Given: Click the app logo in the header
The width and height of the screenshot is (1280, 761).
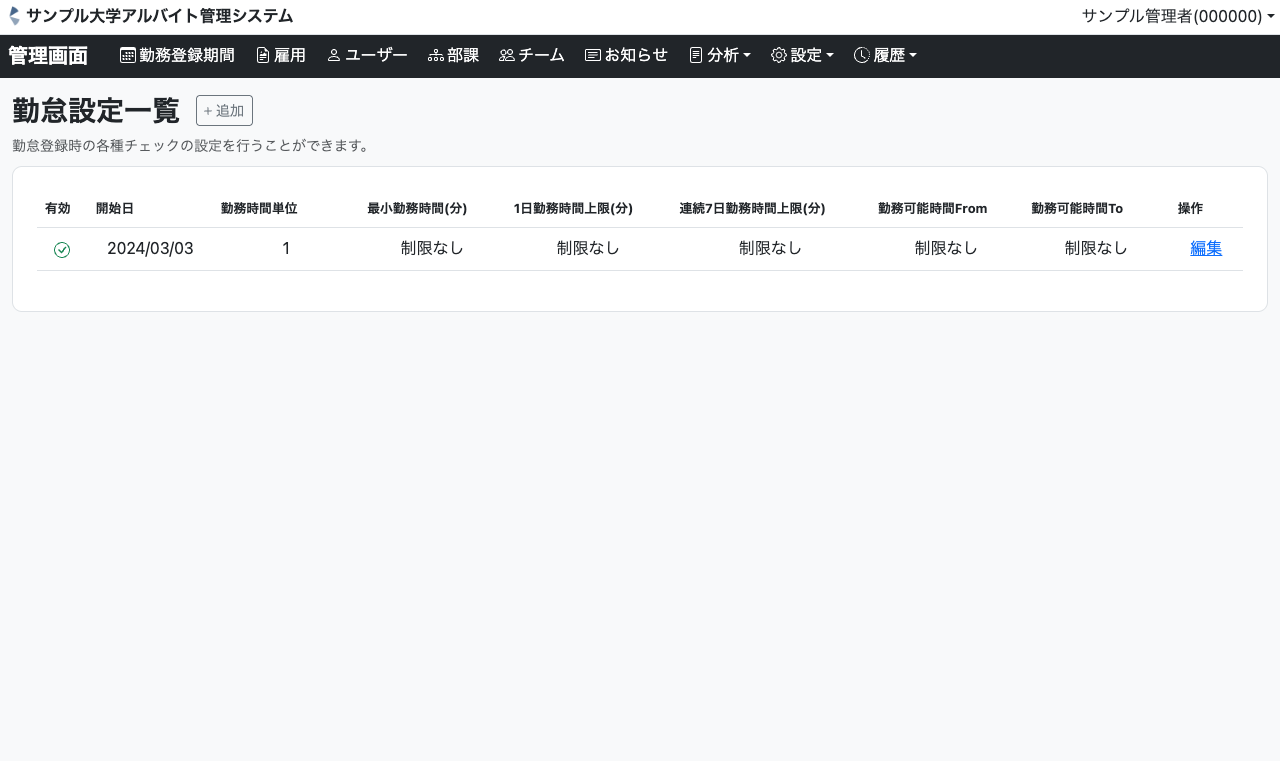Looking at the screenshot, I should click(14, 16).
